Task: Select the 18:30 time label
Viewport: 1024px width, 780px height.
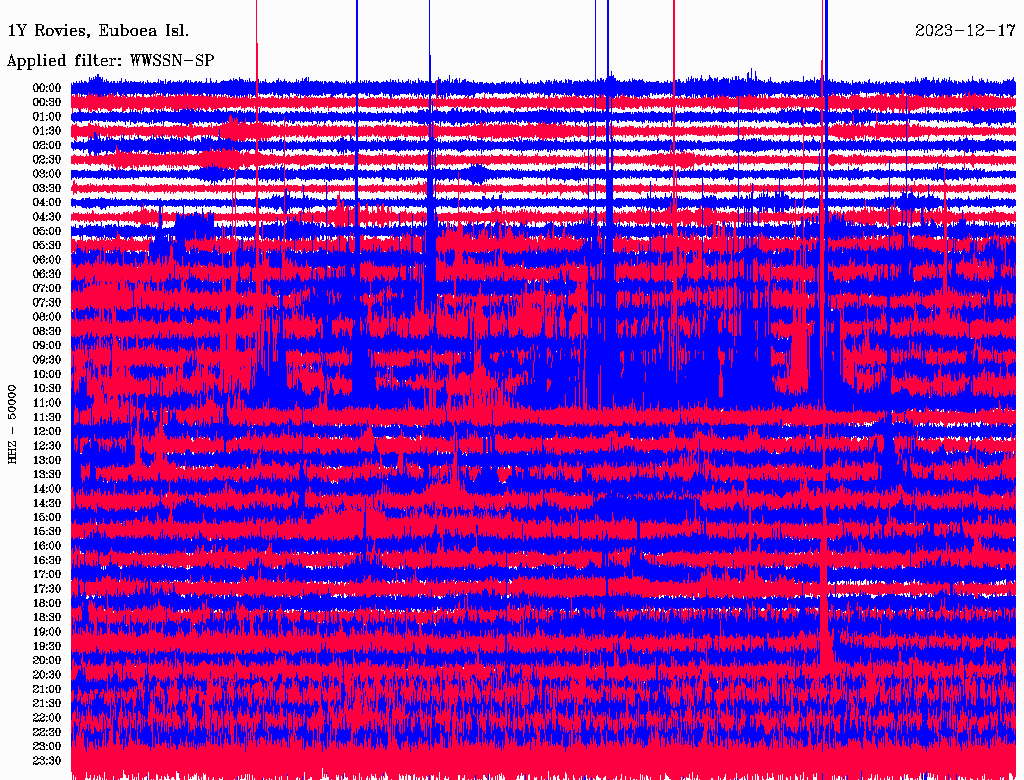Action: pos(47,618)
